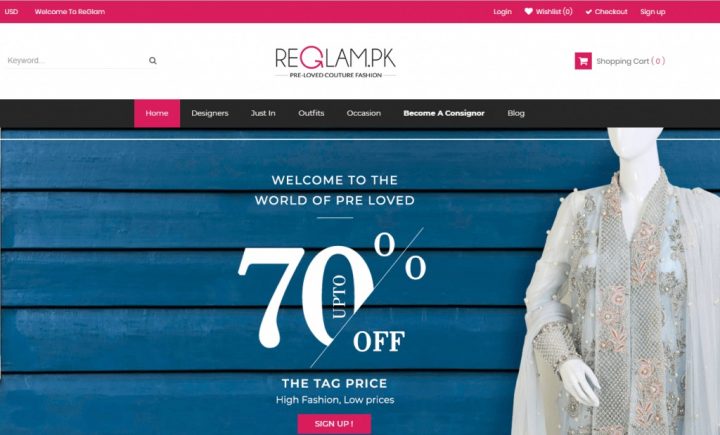Expand the Outfits menu
The height and width of the screenshot is (435, 720).
(x=311, y=113)
